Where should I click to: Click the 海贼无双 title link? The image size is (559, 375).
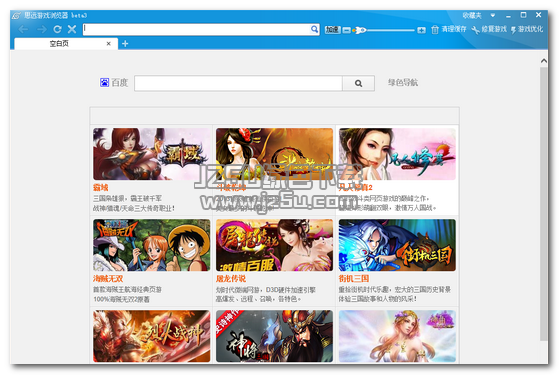pyautogui.click(x=108, y=279)
